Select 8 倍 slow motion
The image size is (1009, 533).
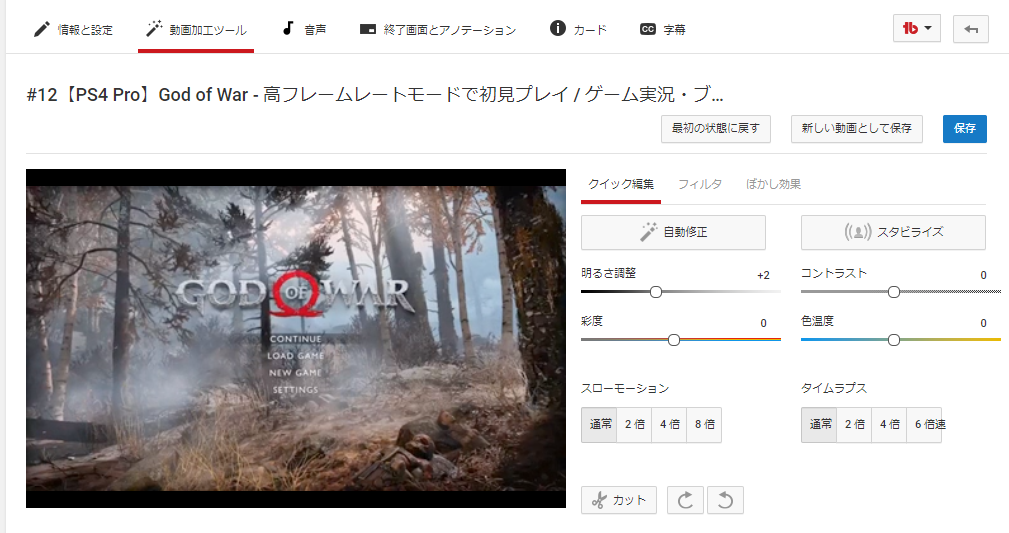[704, 425]
